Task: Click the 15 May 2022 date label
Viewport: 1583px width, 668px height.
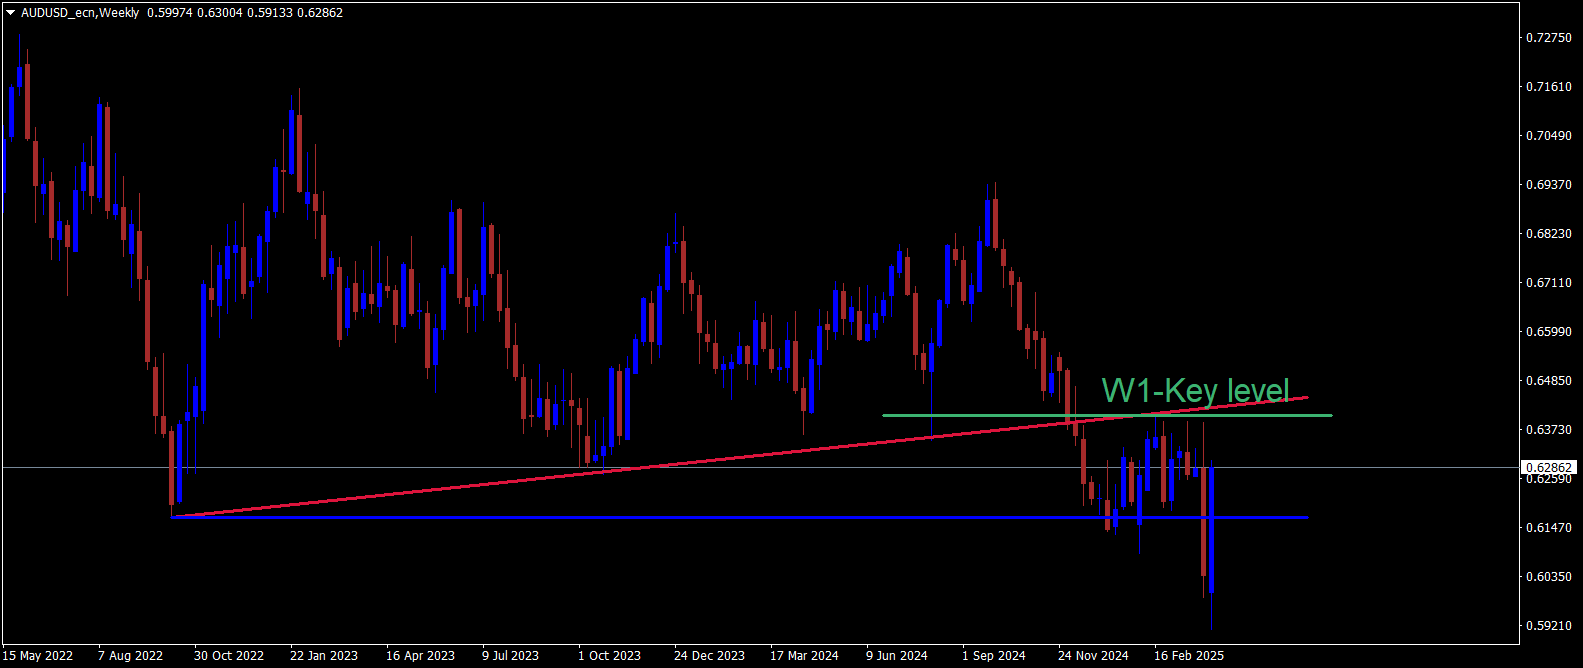Action: point(38,656)
